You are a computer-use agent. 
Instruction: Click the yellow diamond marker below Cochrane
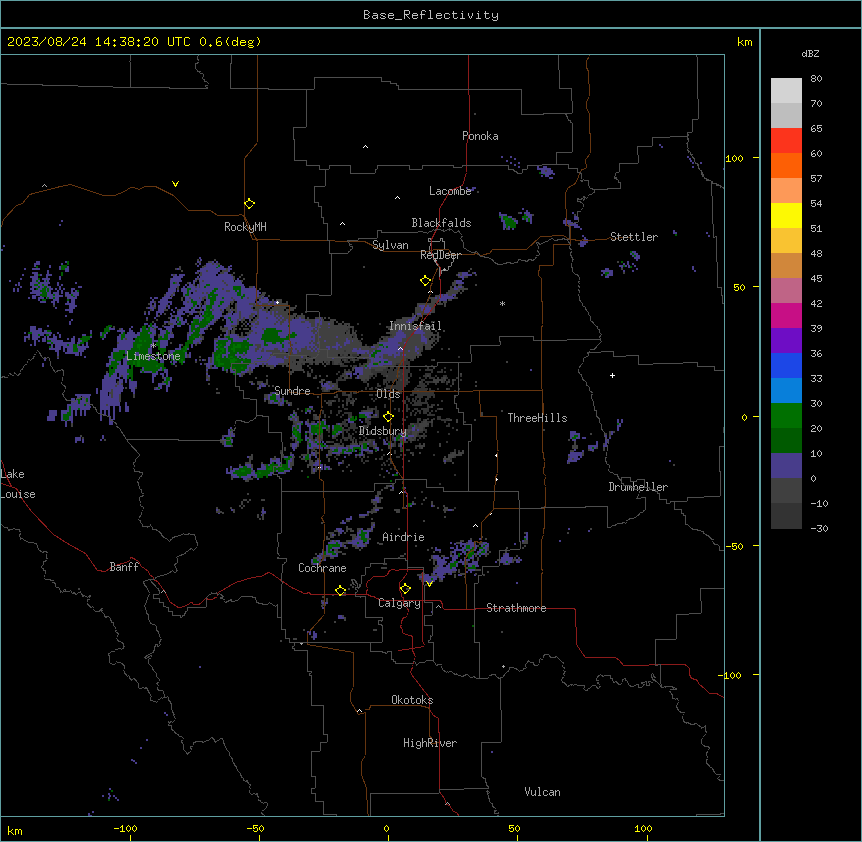[340, 591]
